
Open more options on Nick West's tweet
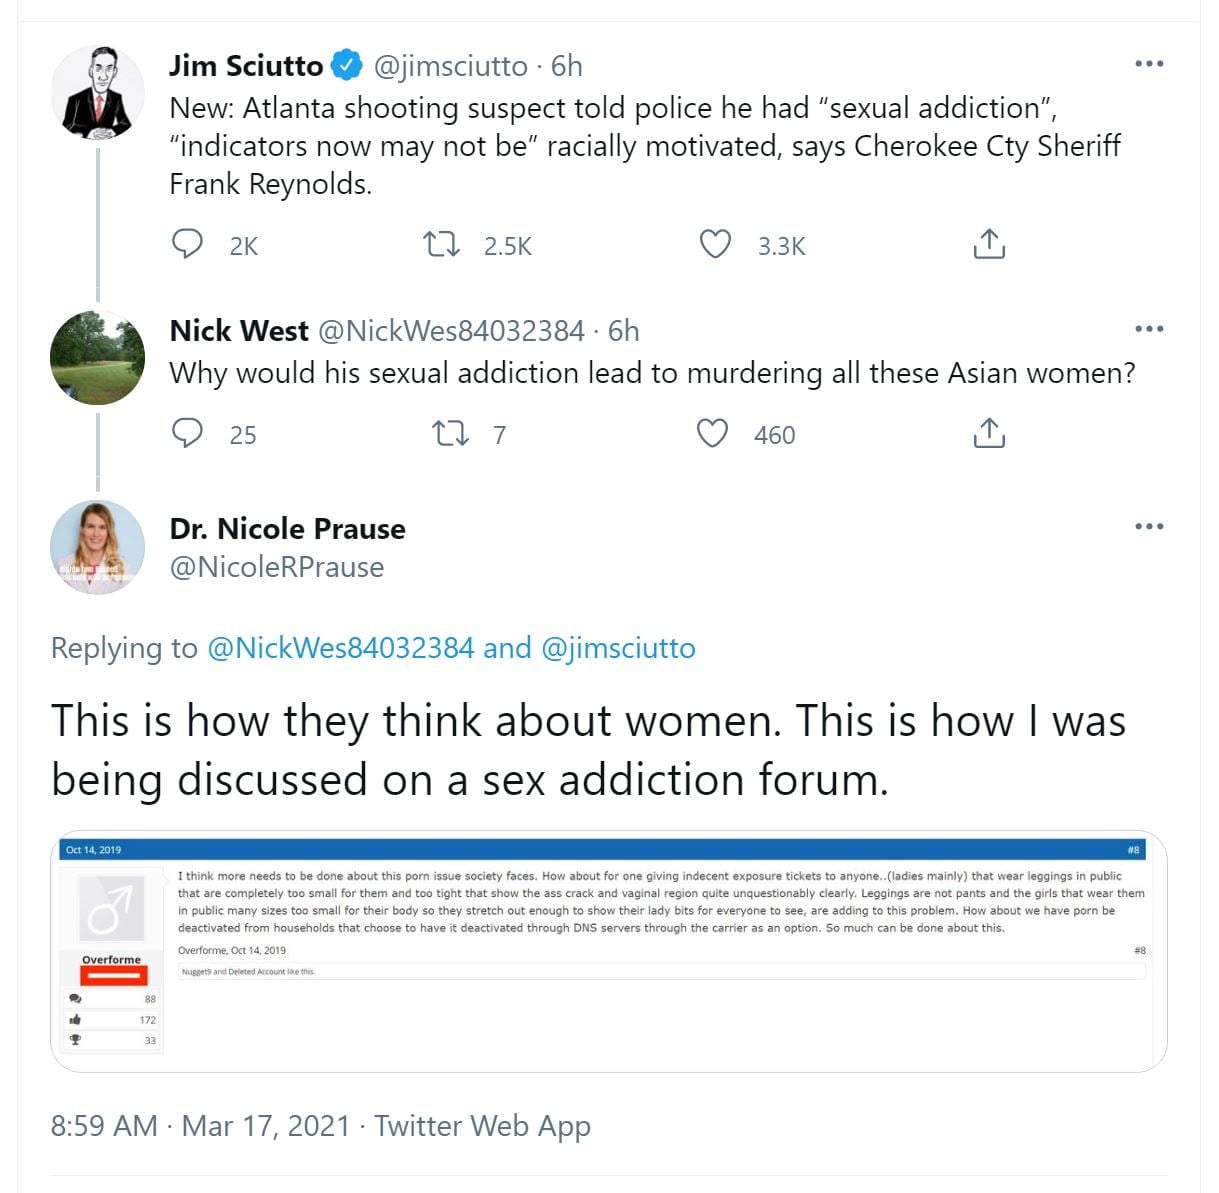point(1149,329)
